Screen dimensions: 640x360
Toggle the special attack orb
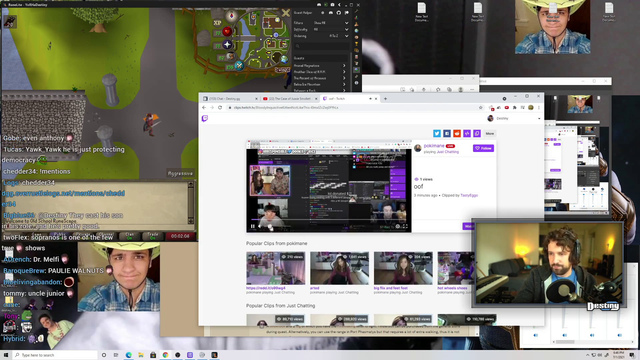pos(239,66)
